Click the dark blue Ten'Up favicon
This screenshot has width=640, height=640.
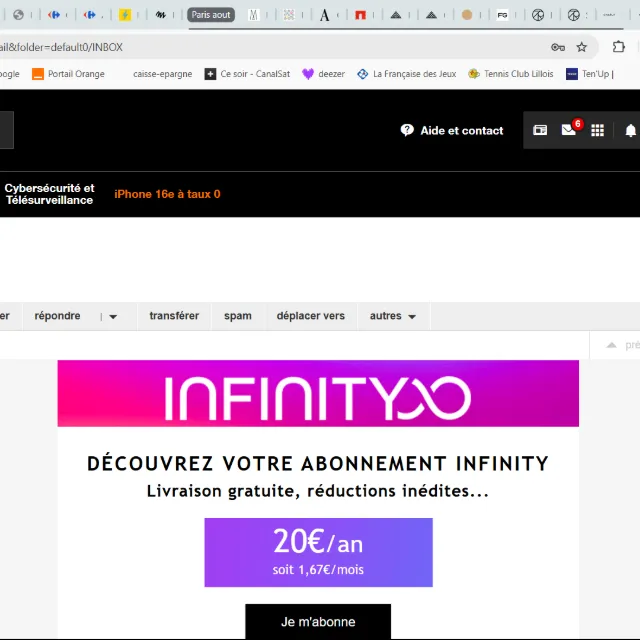coord(571,74)
